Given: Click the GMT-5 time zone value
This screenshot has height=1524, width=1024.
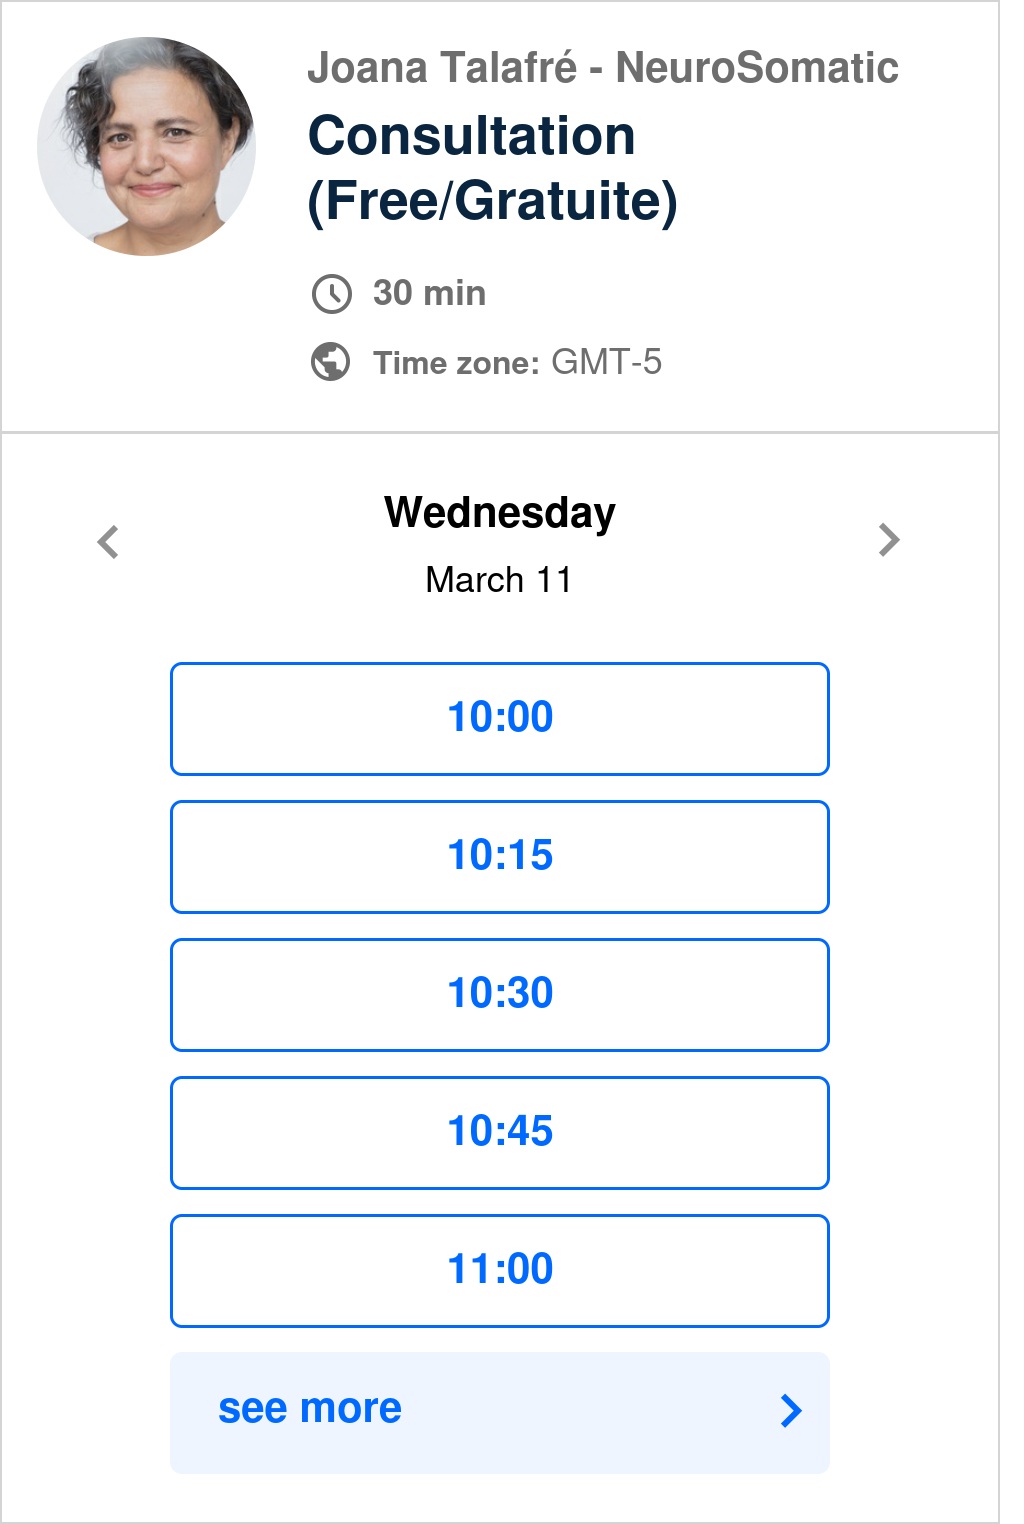Looking at the screenshot, I should [606, 362].
